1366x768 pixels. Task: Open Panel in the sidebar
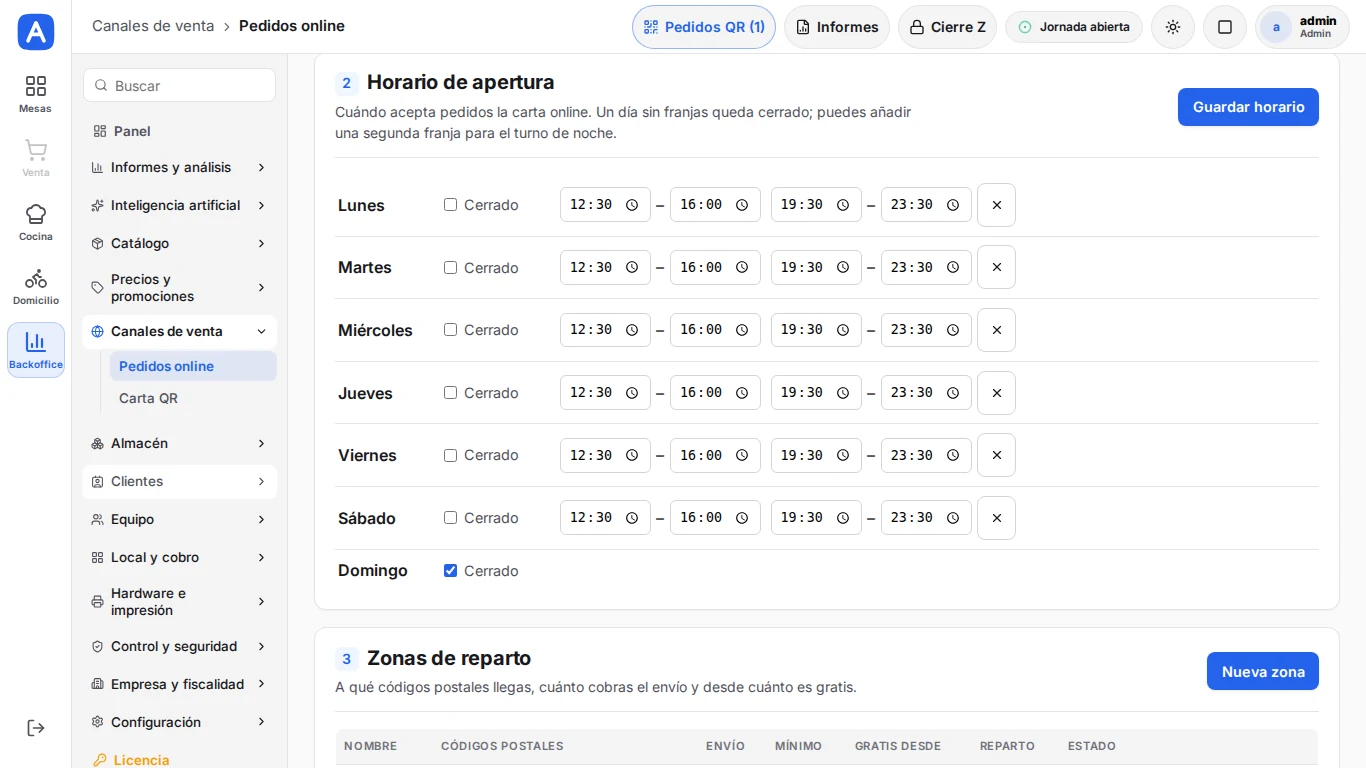point(180,131)
